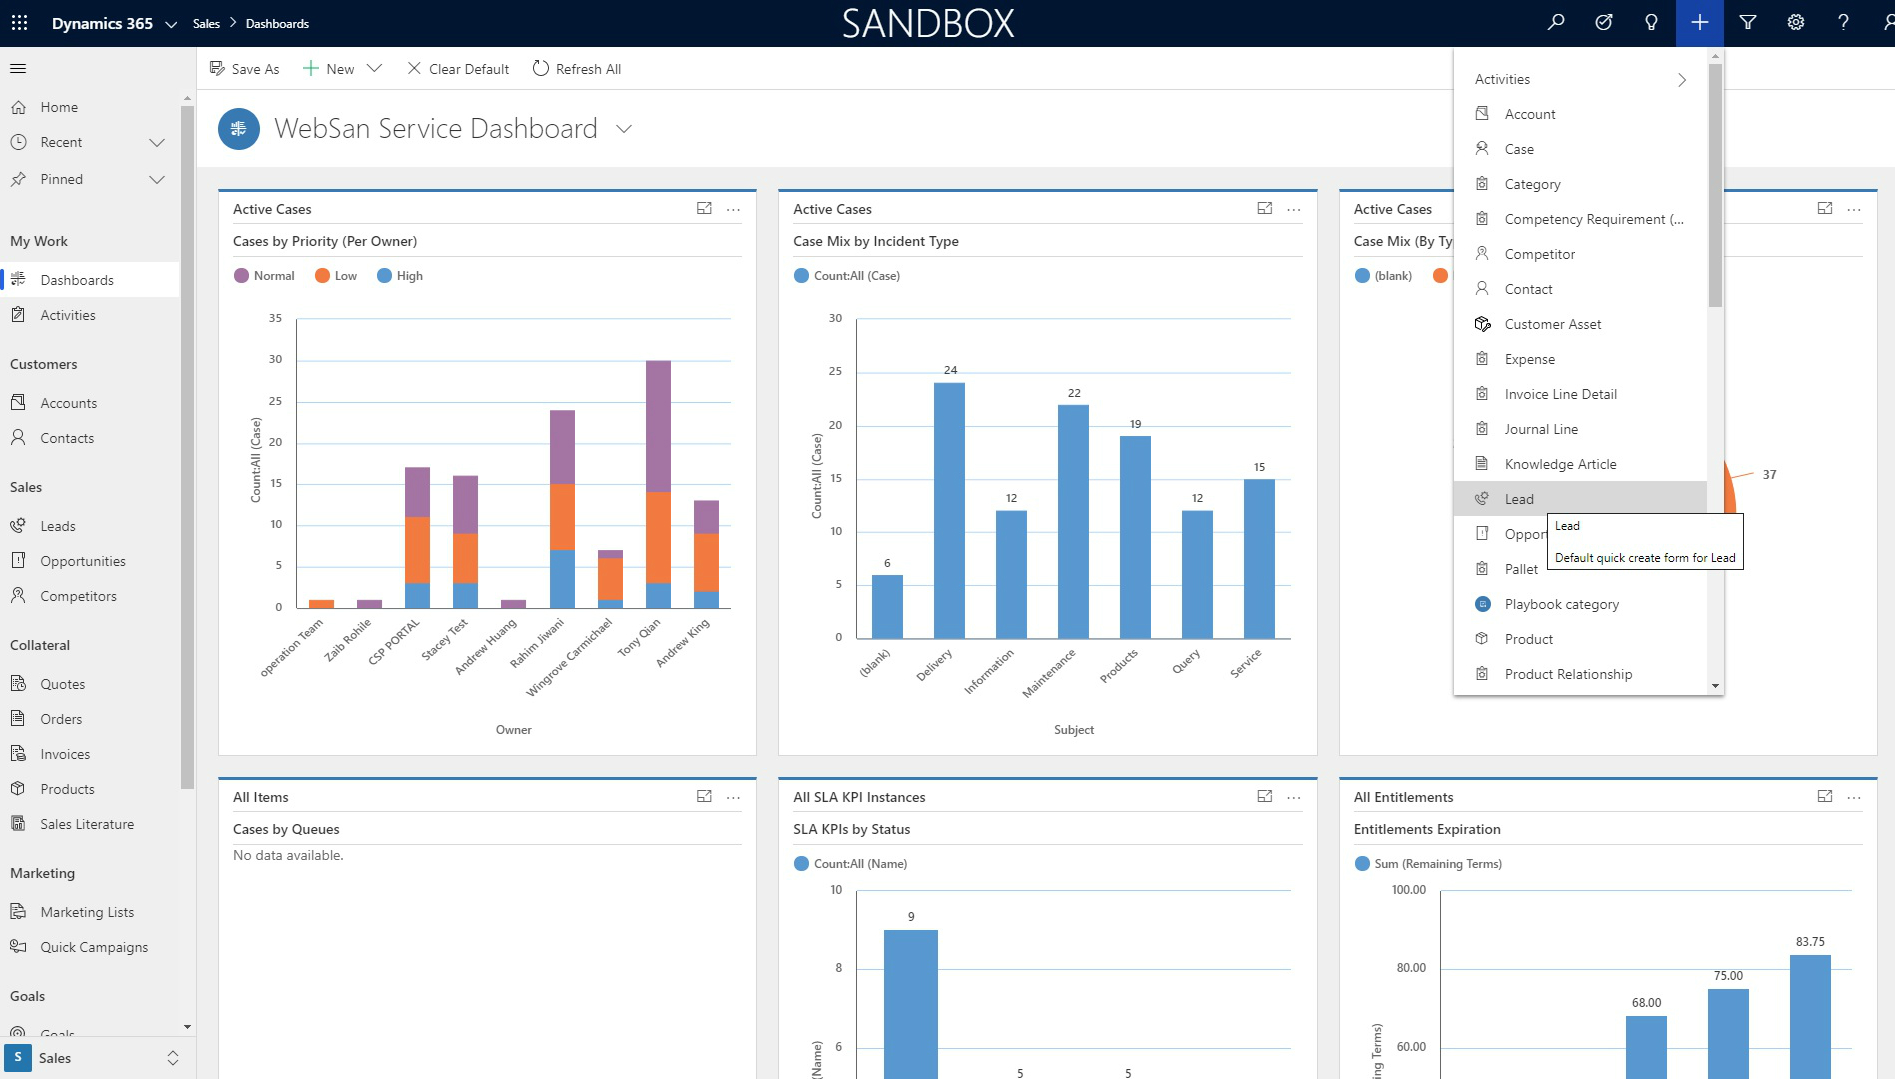Click the Clear Default button
This screenshot has height=1079, width=1895.
pos(458,68)
